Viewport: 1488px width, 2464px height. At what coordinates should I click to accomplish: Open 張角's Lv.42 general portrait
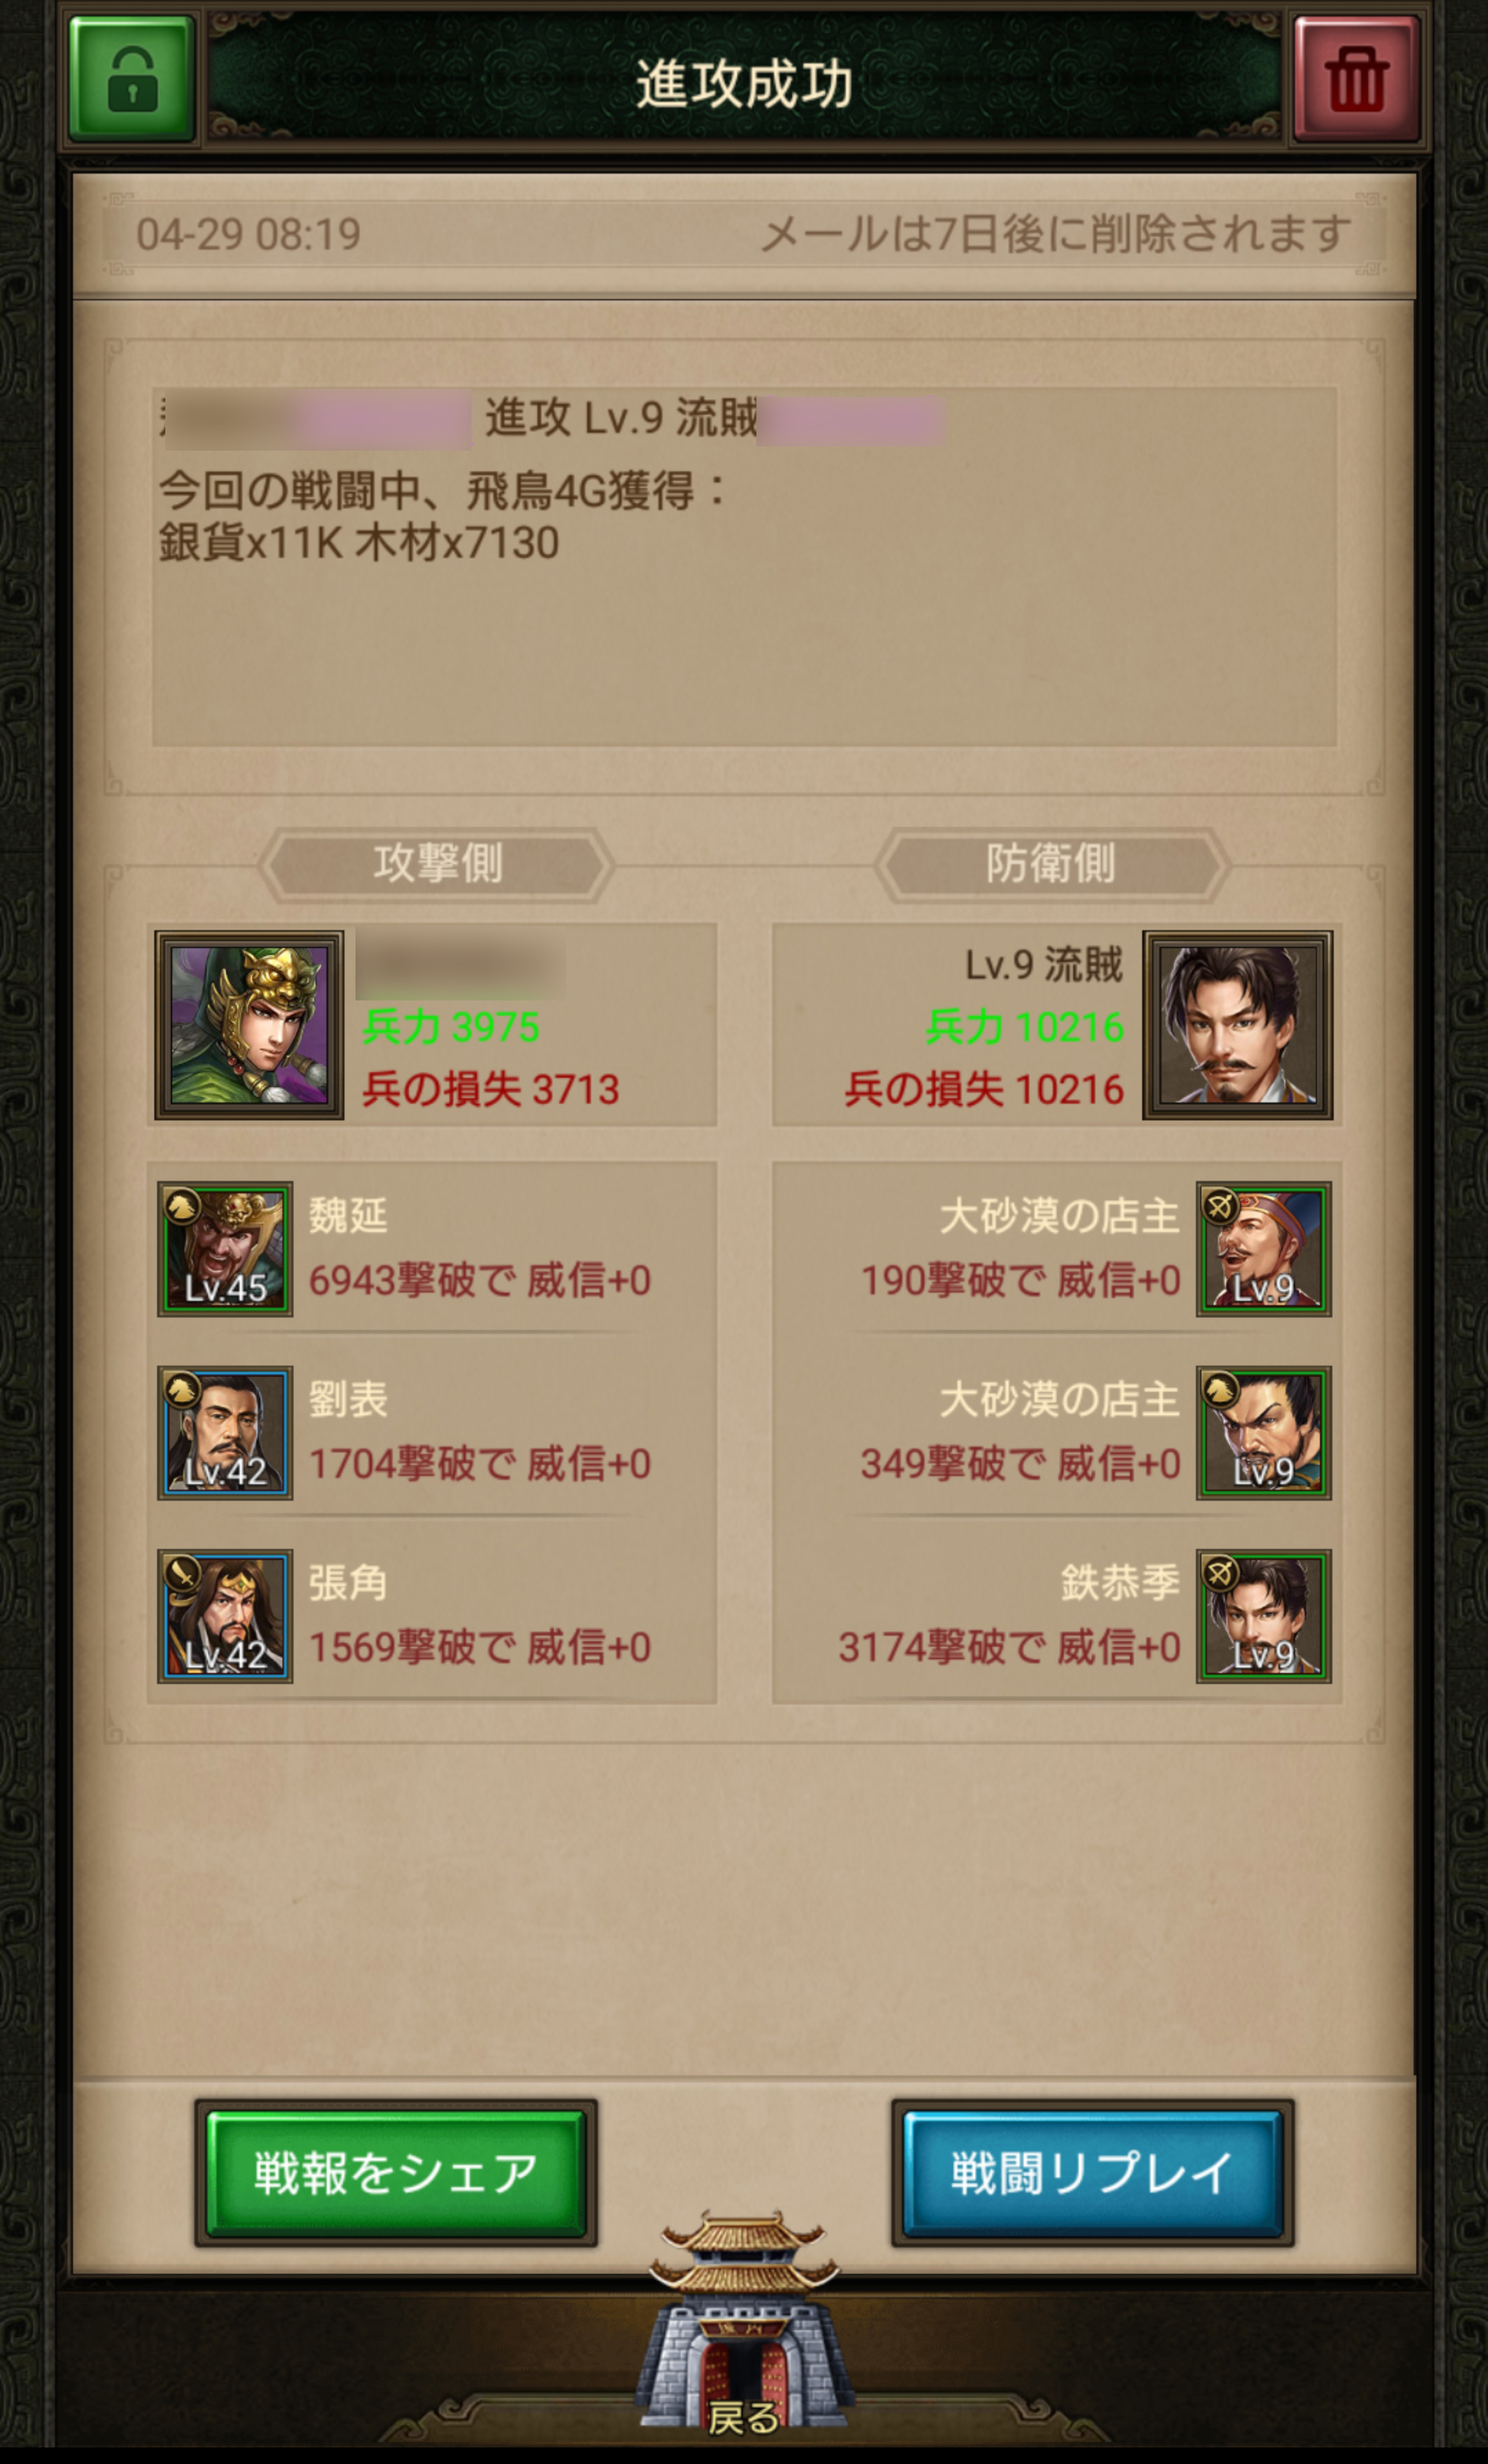[x=225, y=1616]
